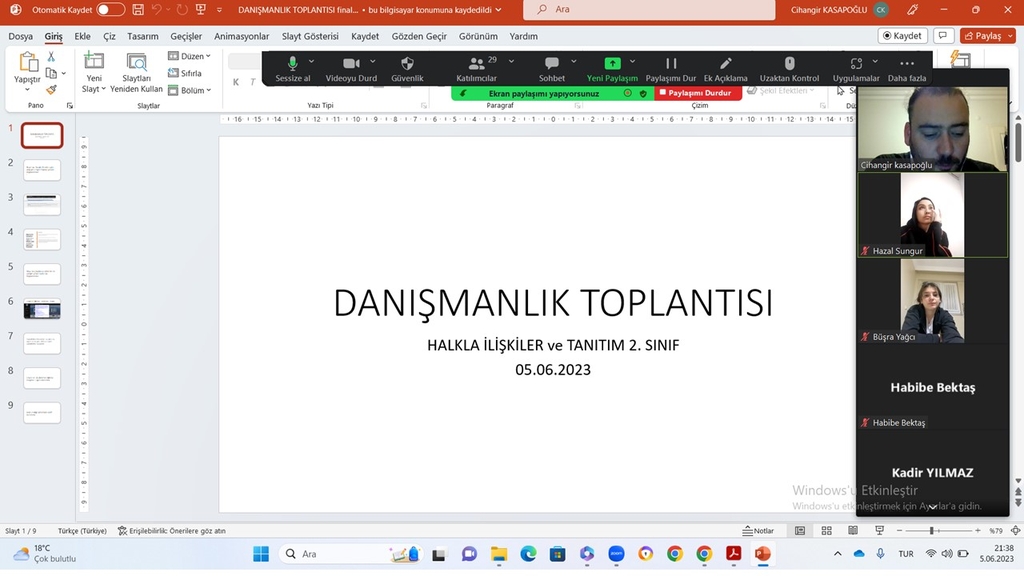
Task: Adjust the %79 zoom slider
Action: point(930,530)
